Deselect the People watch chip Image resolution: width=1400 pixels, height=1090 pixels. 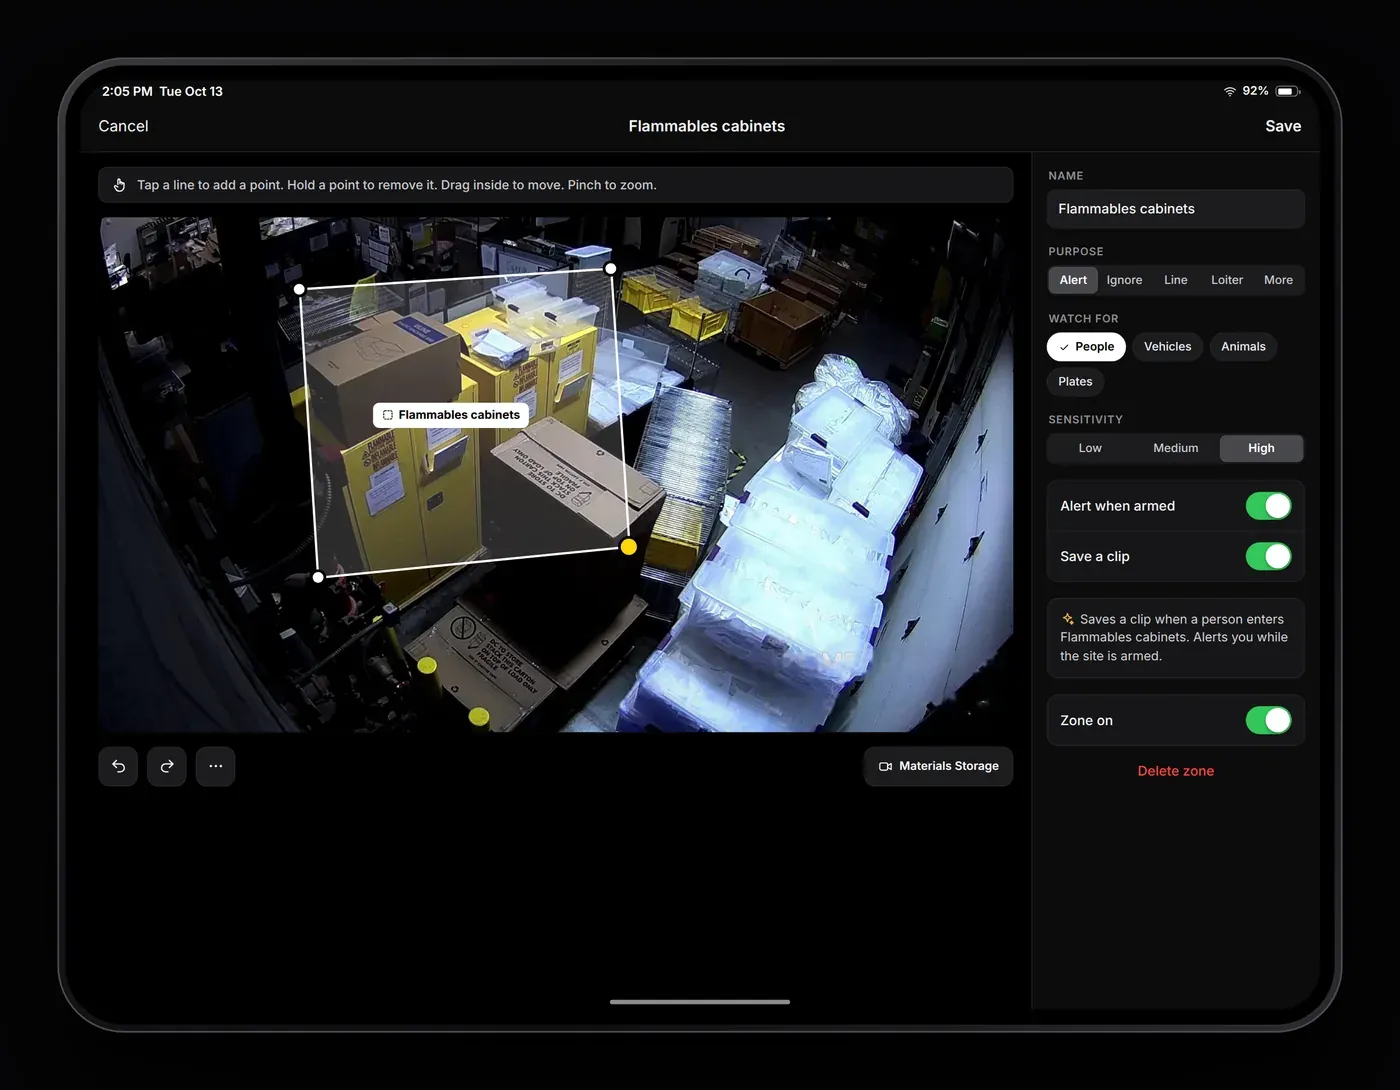click(x=1087, y=347)
